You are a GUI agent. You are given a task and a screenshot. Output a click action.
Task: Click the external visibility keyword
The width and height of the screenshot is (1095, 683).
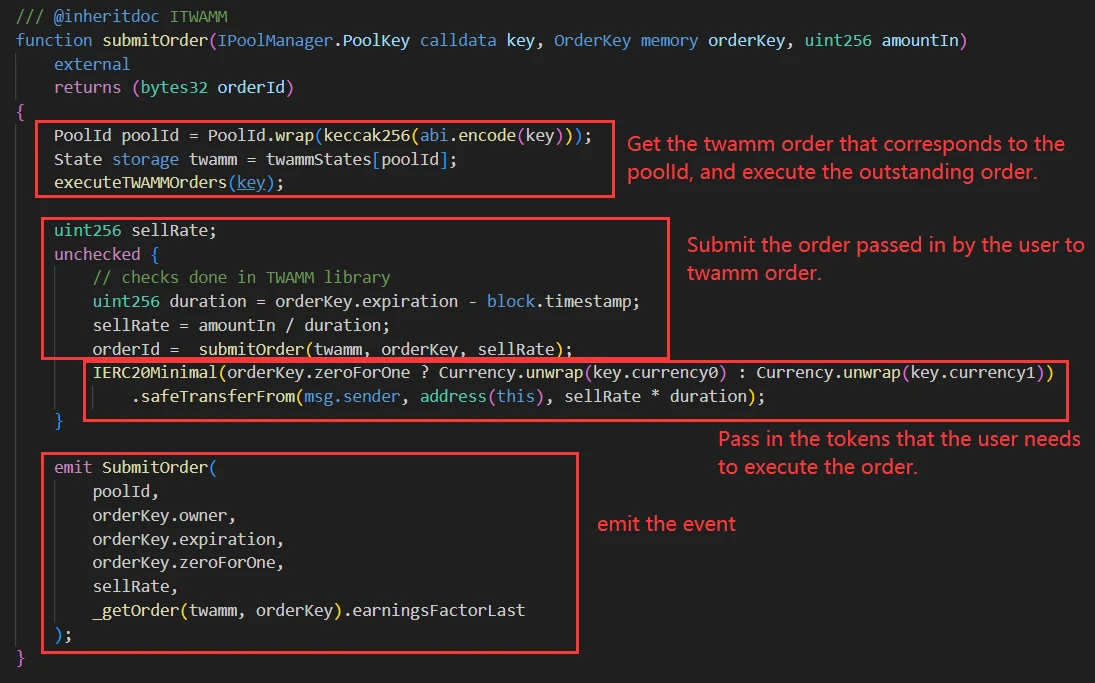click(92, 64)
